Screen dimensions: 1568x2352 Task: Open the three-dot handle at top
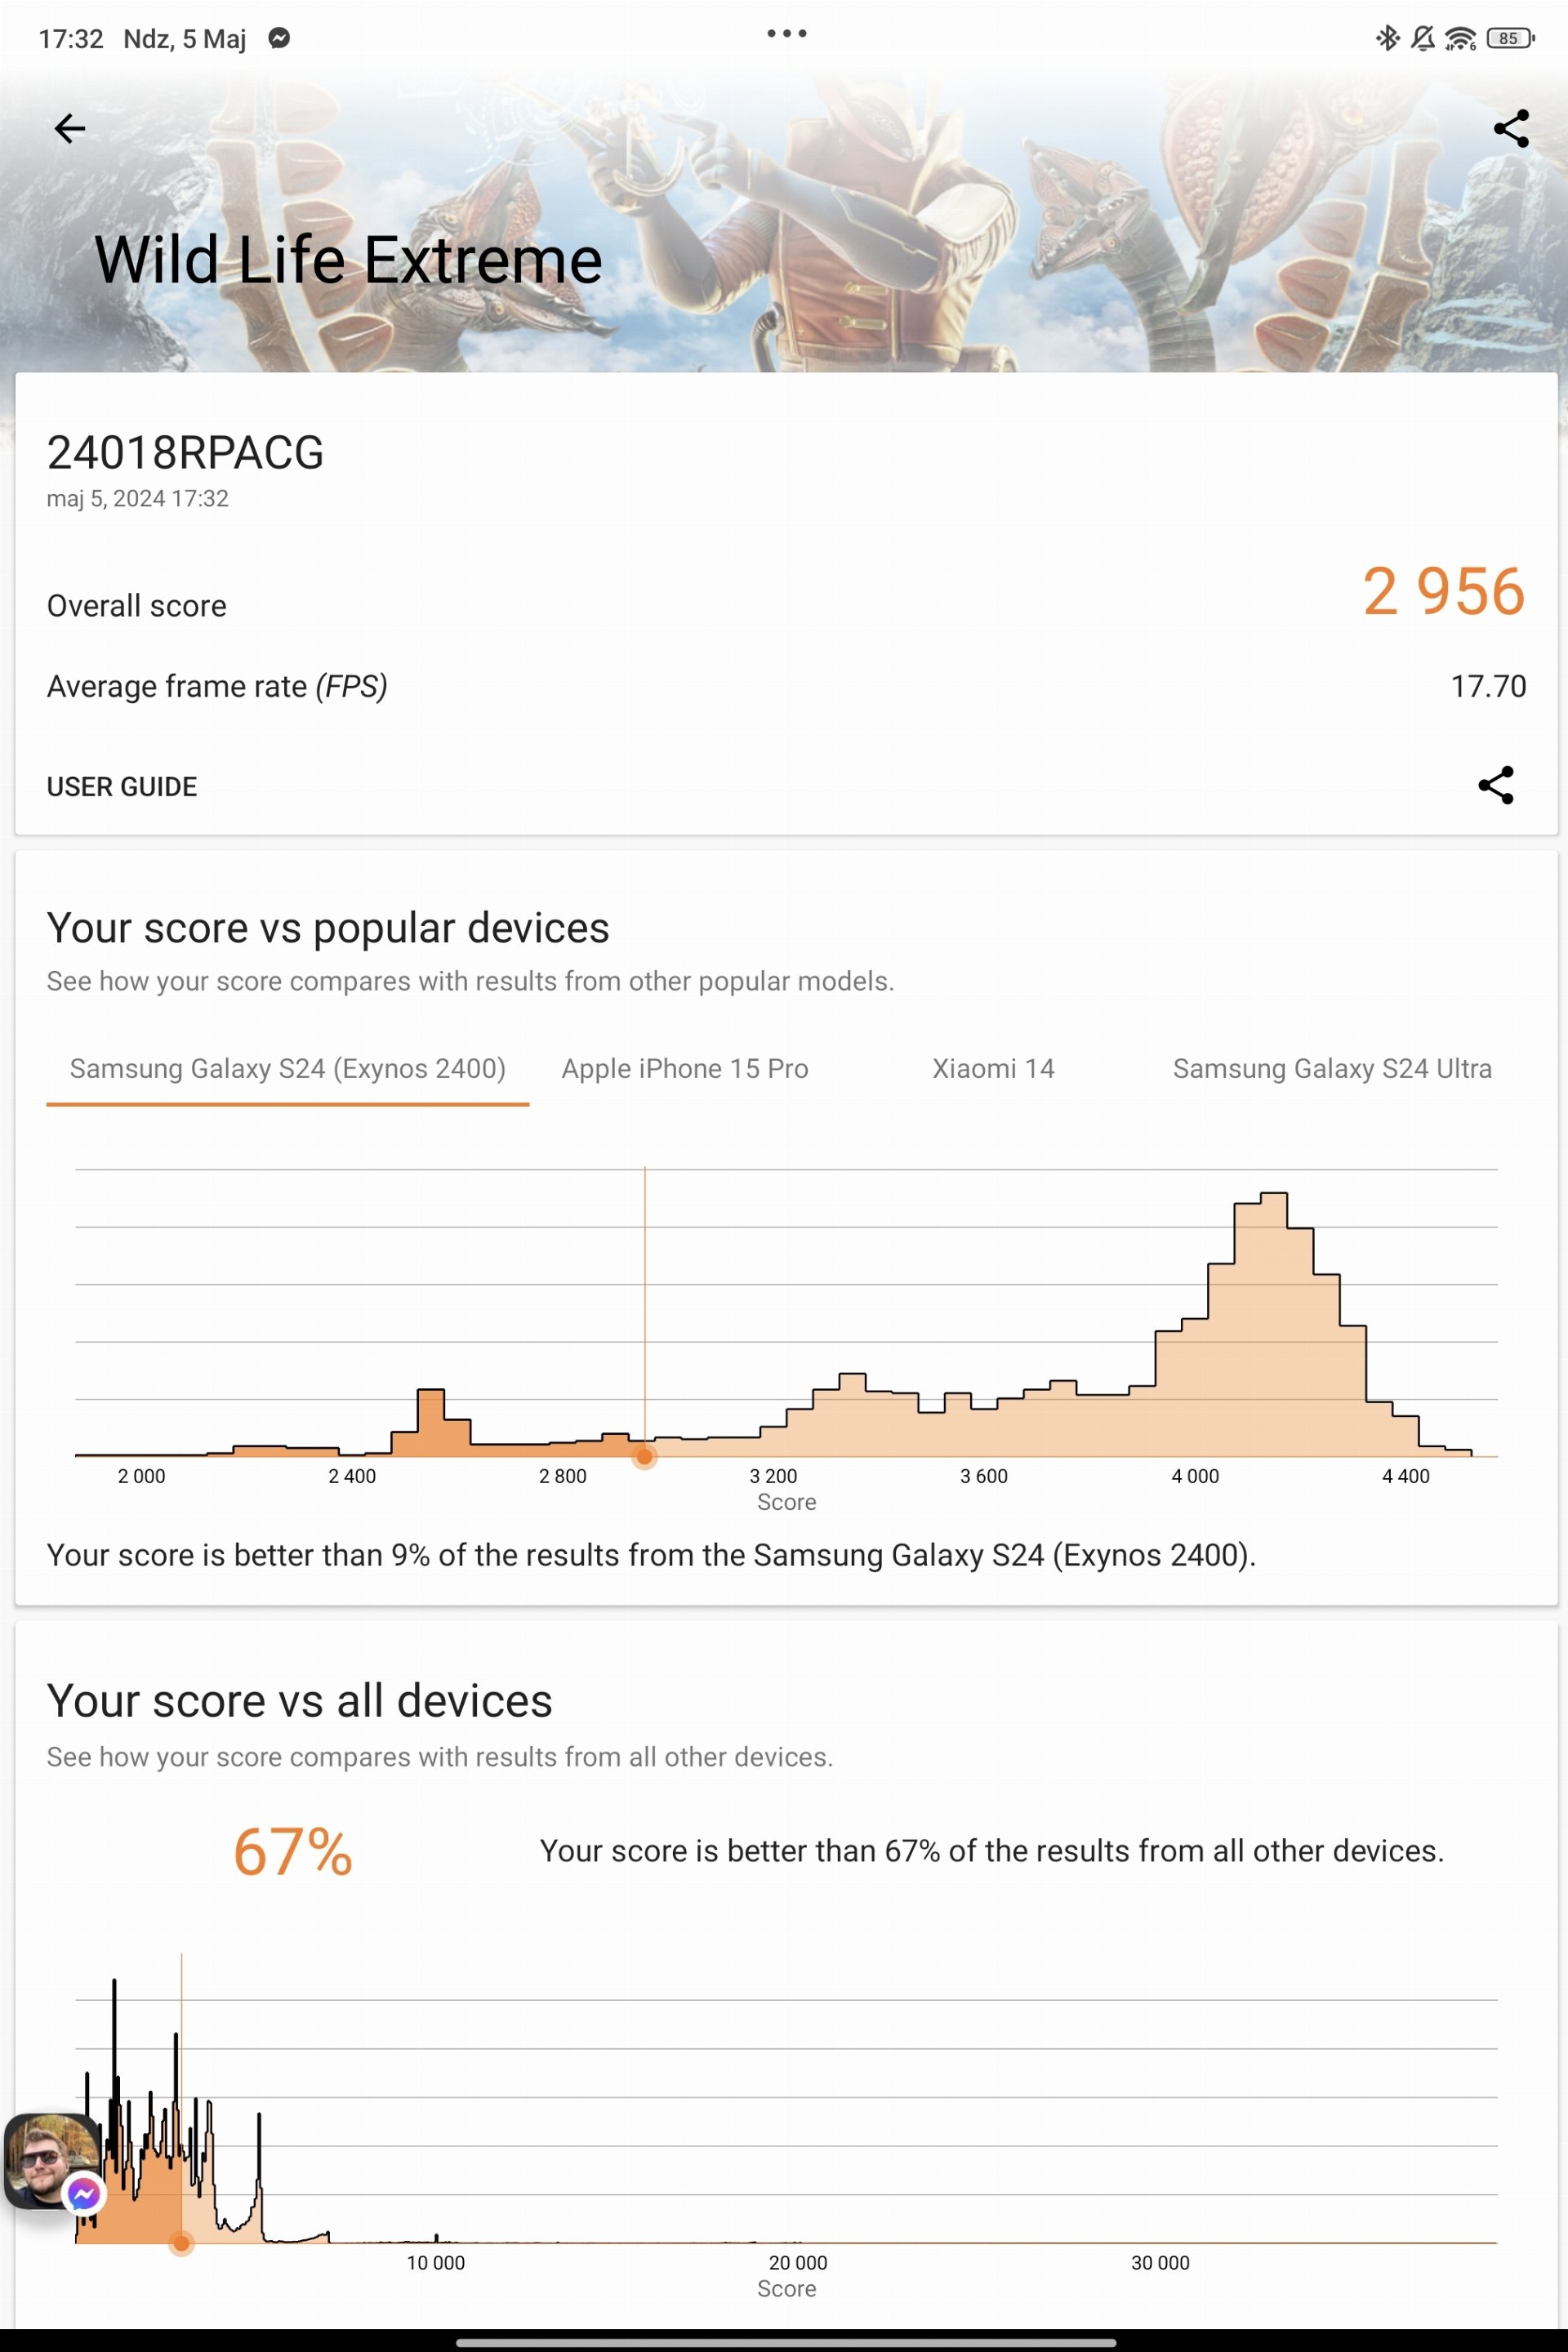click(x=786, y=33)
